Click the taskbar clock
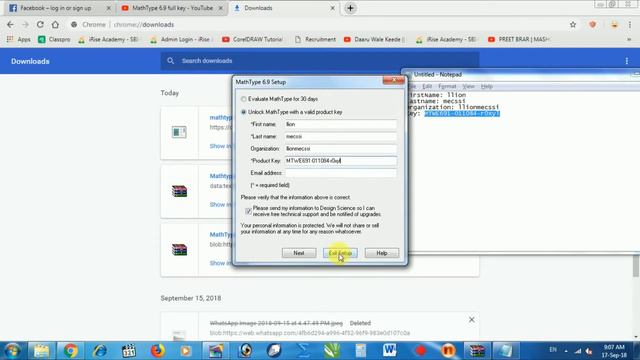The image size is (640, 360). (614, 351)
